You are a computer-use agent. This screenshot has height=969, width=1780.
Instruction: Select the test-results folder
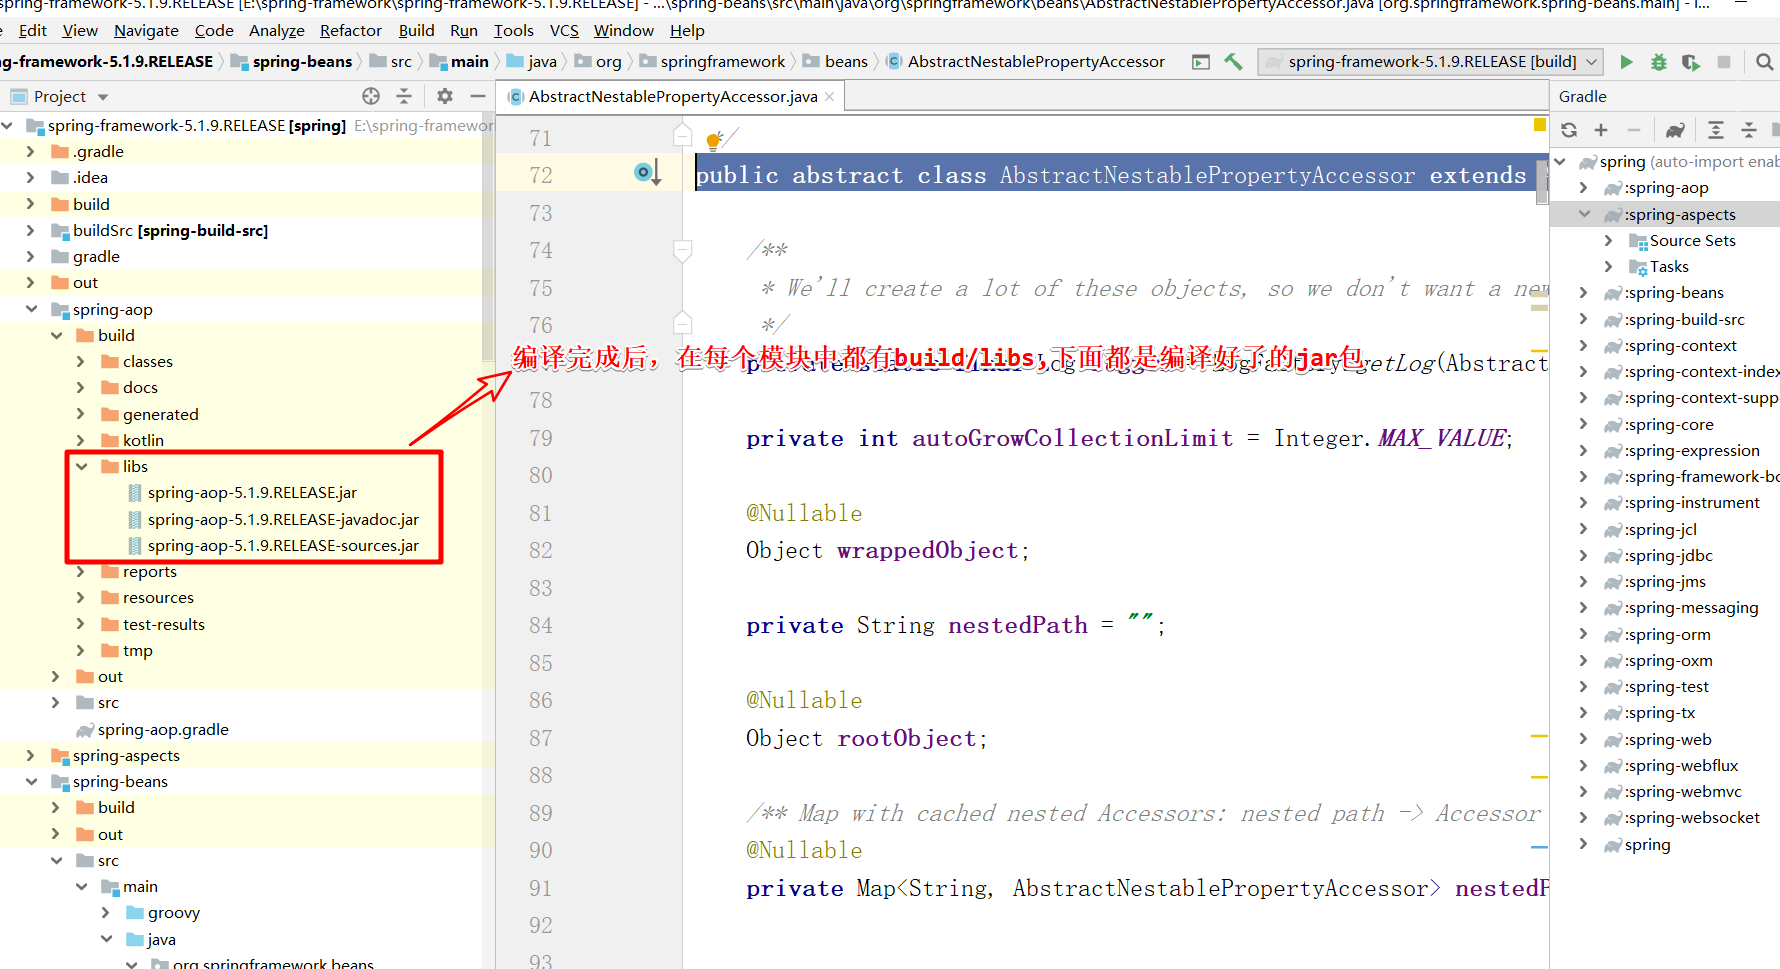tap(163, 625)
